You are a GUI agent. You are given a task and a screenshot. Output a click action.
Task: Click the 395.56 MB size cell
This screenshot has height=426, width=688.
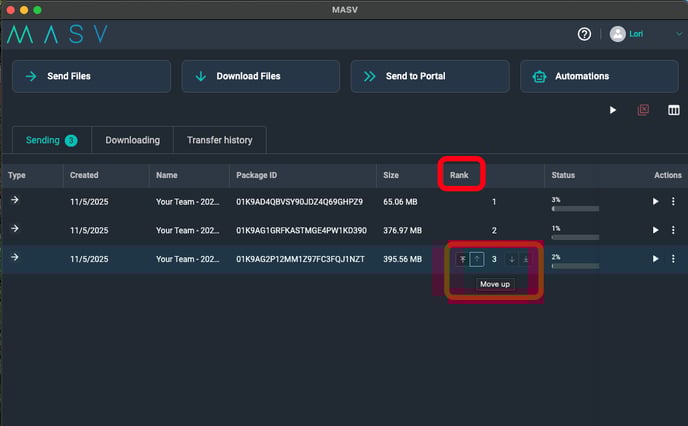[x=402, y=259]
